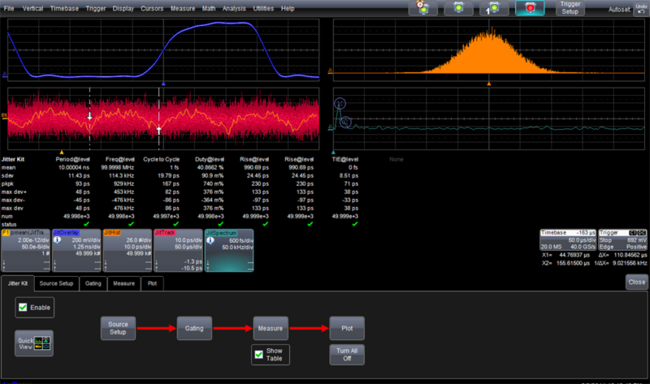Click the Single trigger button marked 1
The height and width of the screenshot is (384, 650).
coord(494,8)
